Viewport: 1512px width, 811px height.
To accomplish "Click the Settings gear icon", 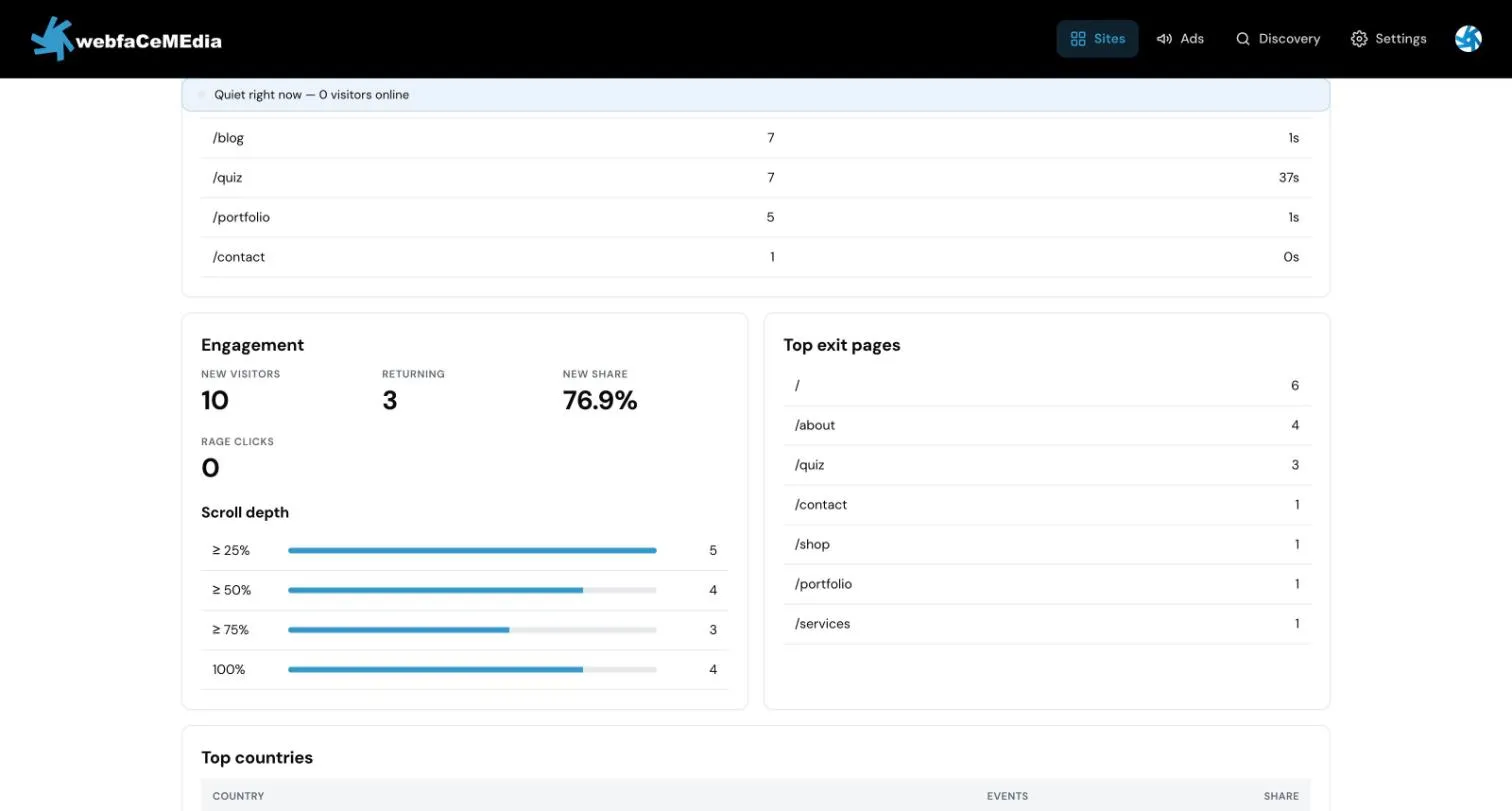I will [x=1359, y=39].
